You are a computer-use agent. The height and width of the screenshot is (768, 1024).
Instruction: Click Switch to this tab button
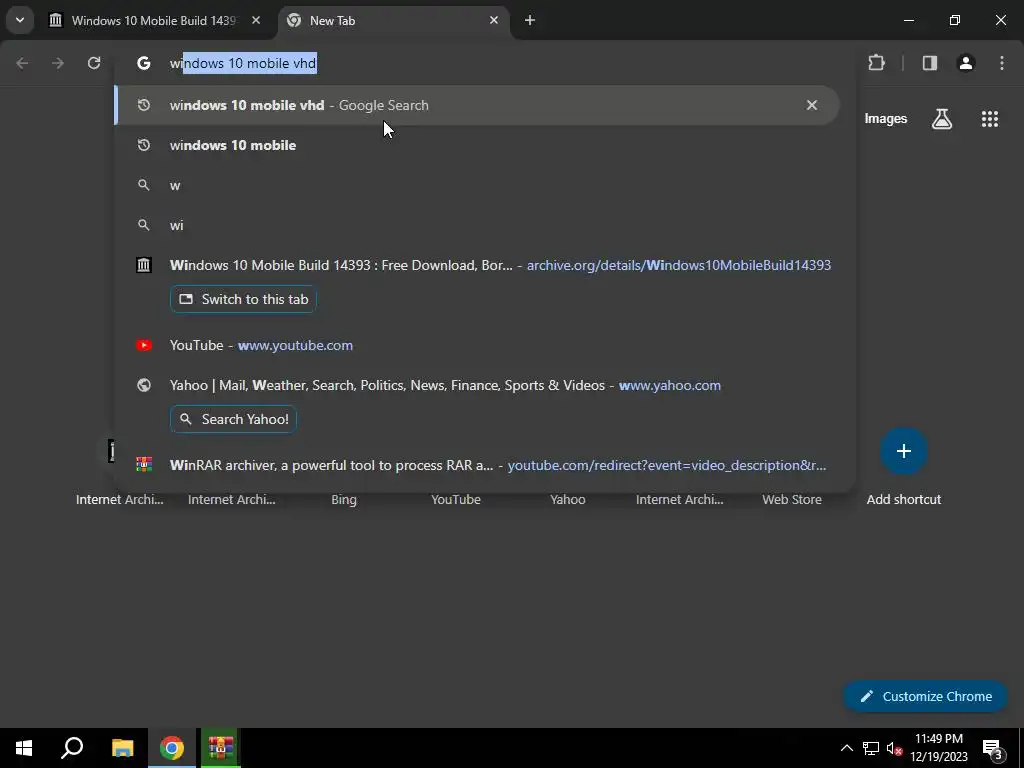pyautogui.click(x=244, y=299)
